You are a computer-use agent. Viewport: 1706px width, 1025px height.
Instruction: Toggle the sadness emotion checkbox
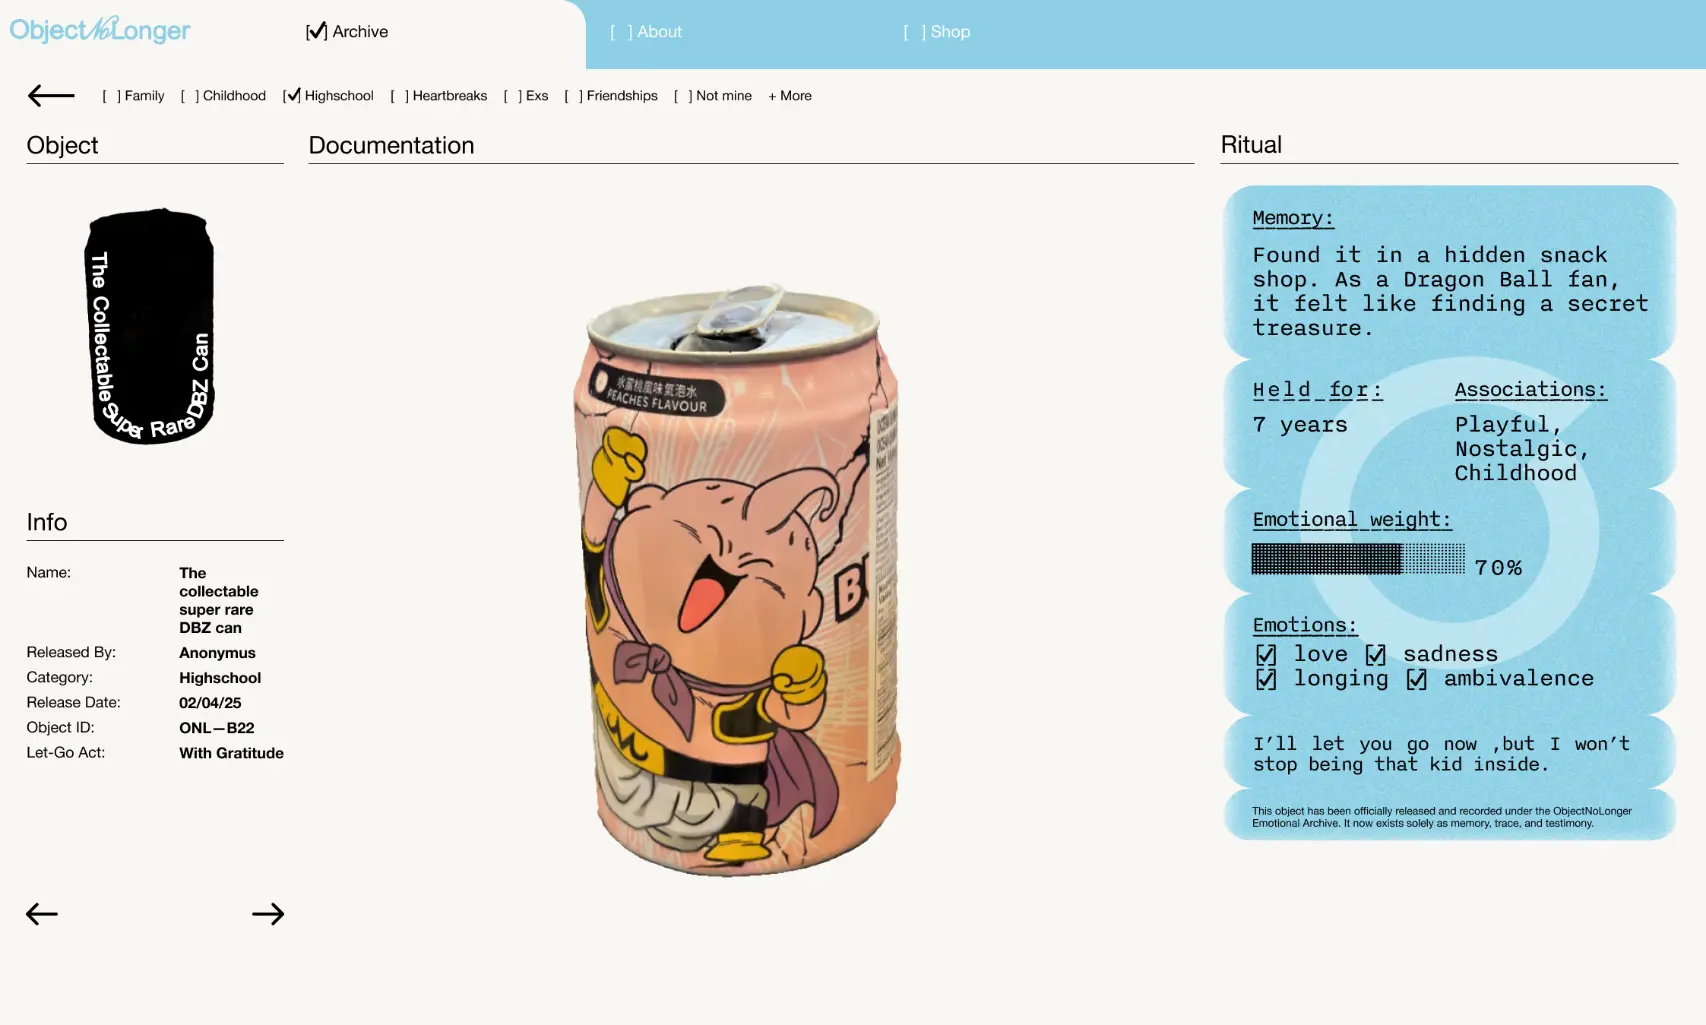click(1376, 654)
